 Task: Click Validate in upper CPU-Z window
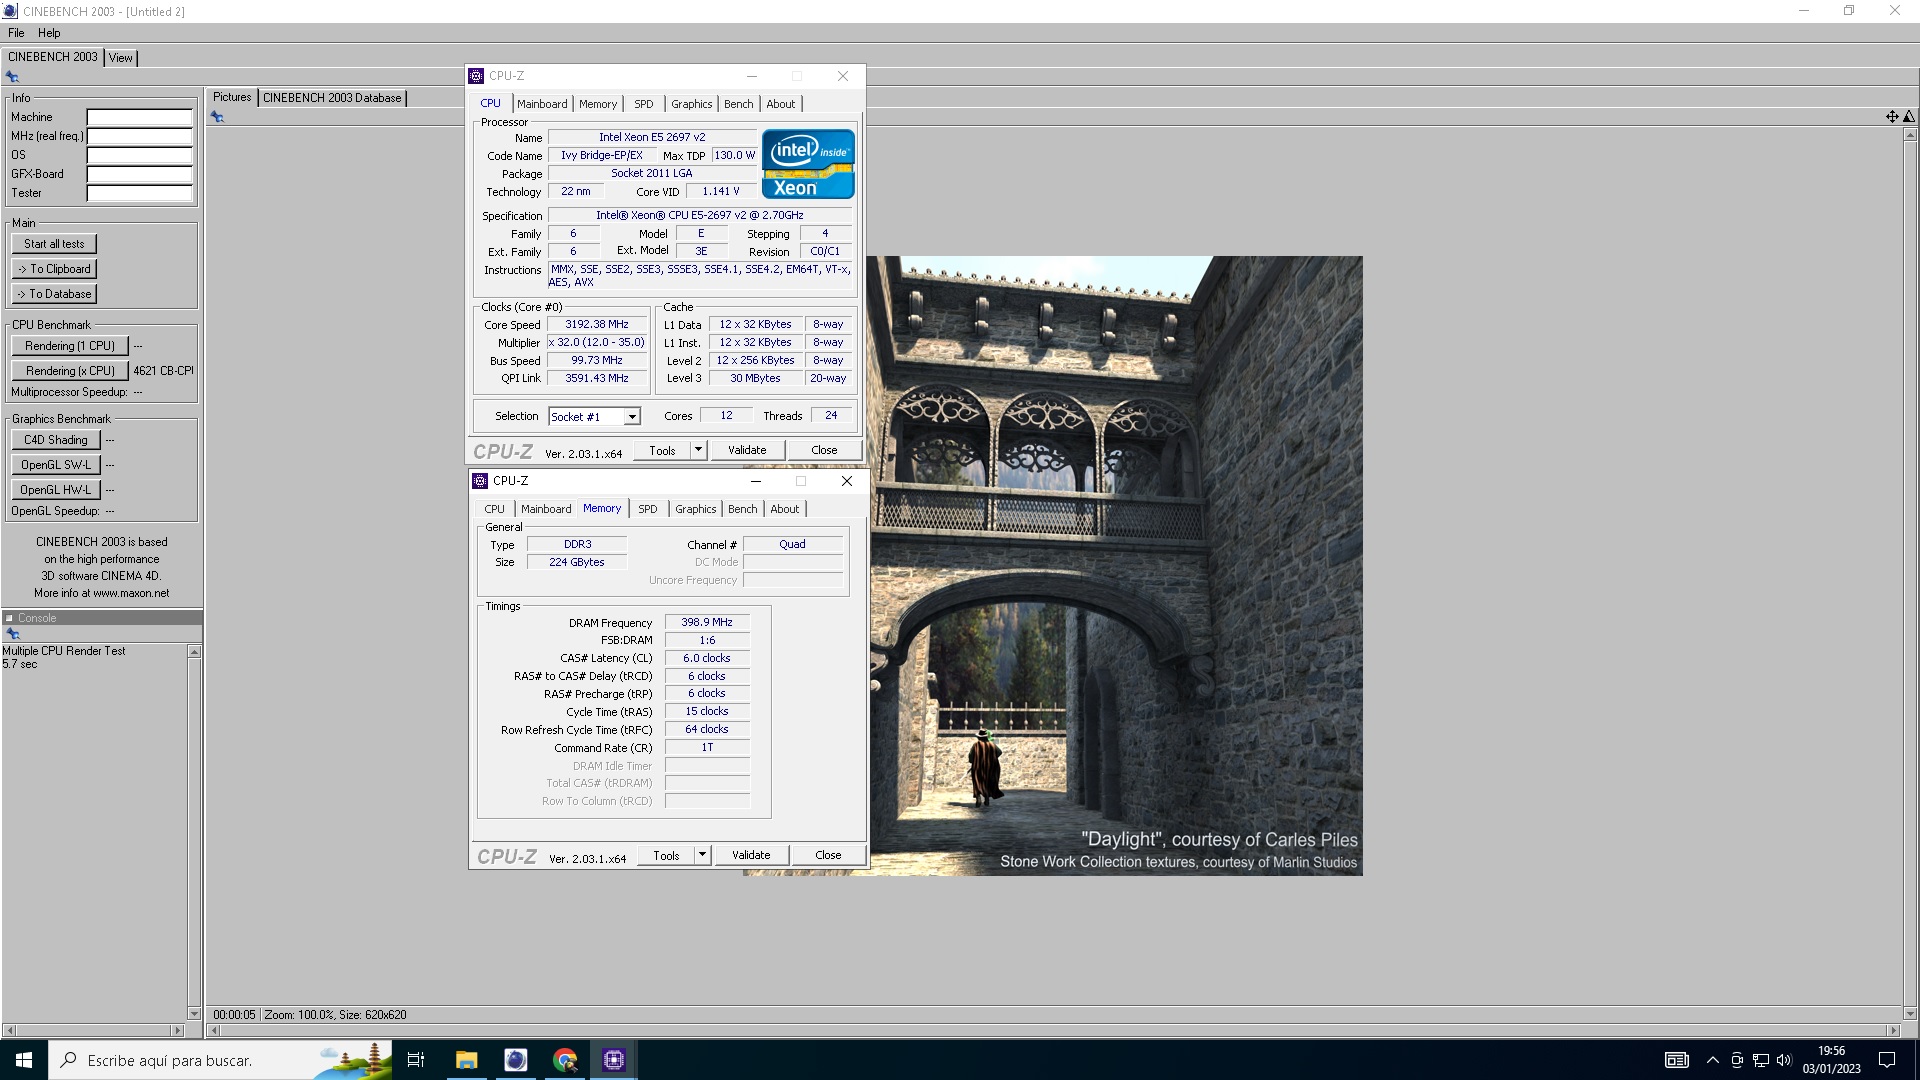pyautogui.click(x=747, y=450)
